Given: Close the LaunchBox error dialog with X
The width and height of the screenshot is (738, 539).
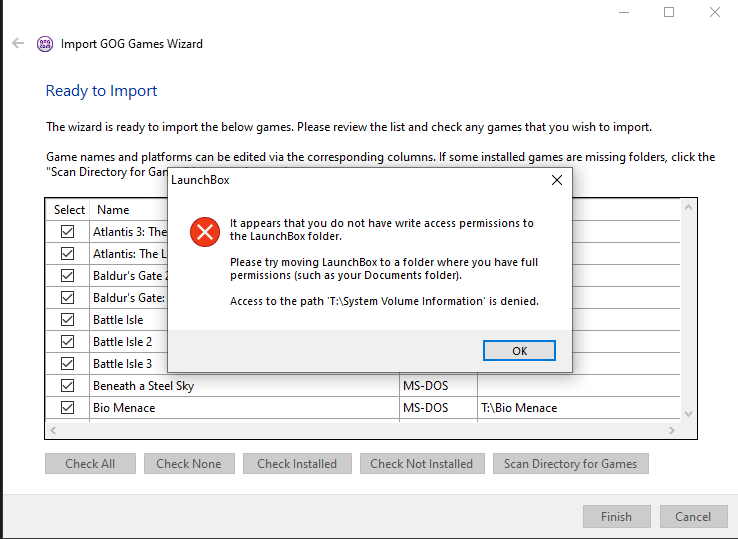Looking at the screenshot, I should point(557,181).
